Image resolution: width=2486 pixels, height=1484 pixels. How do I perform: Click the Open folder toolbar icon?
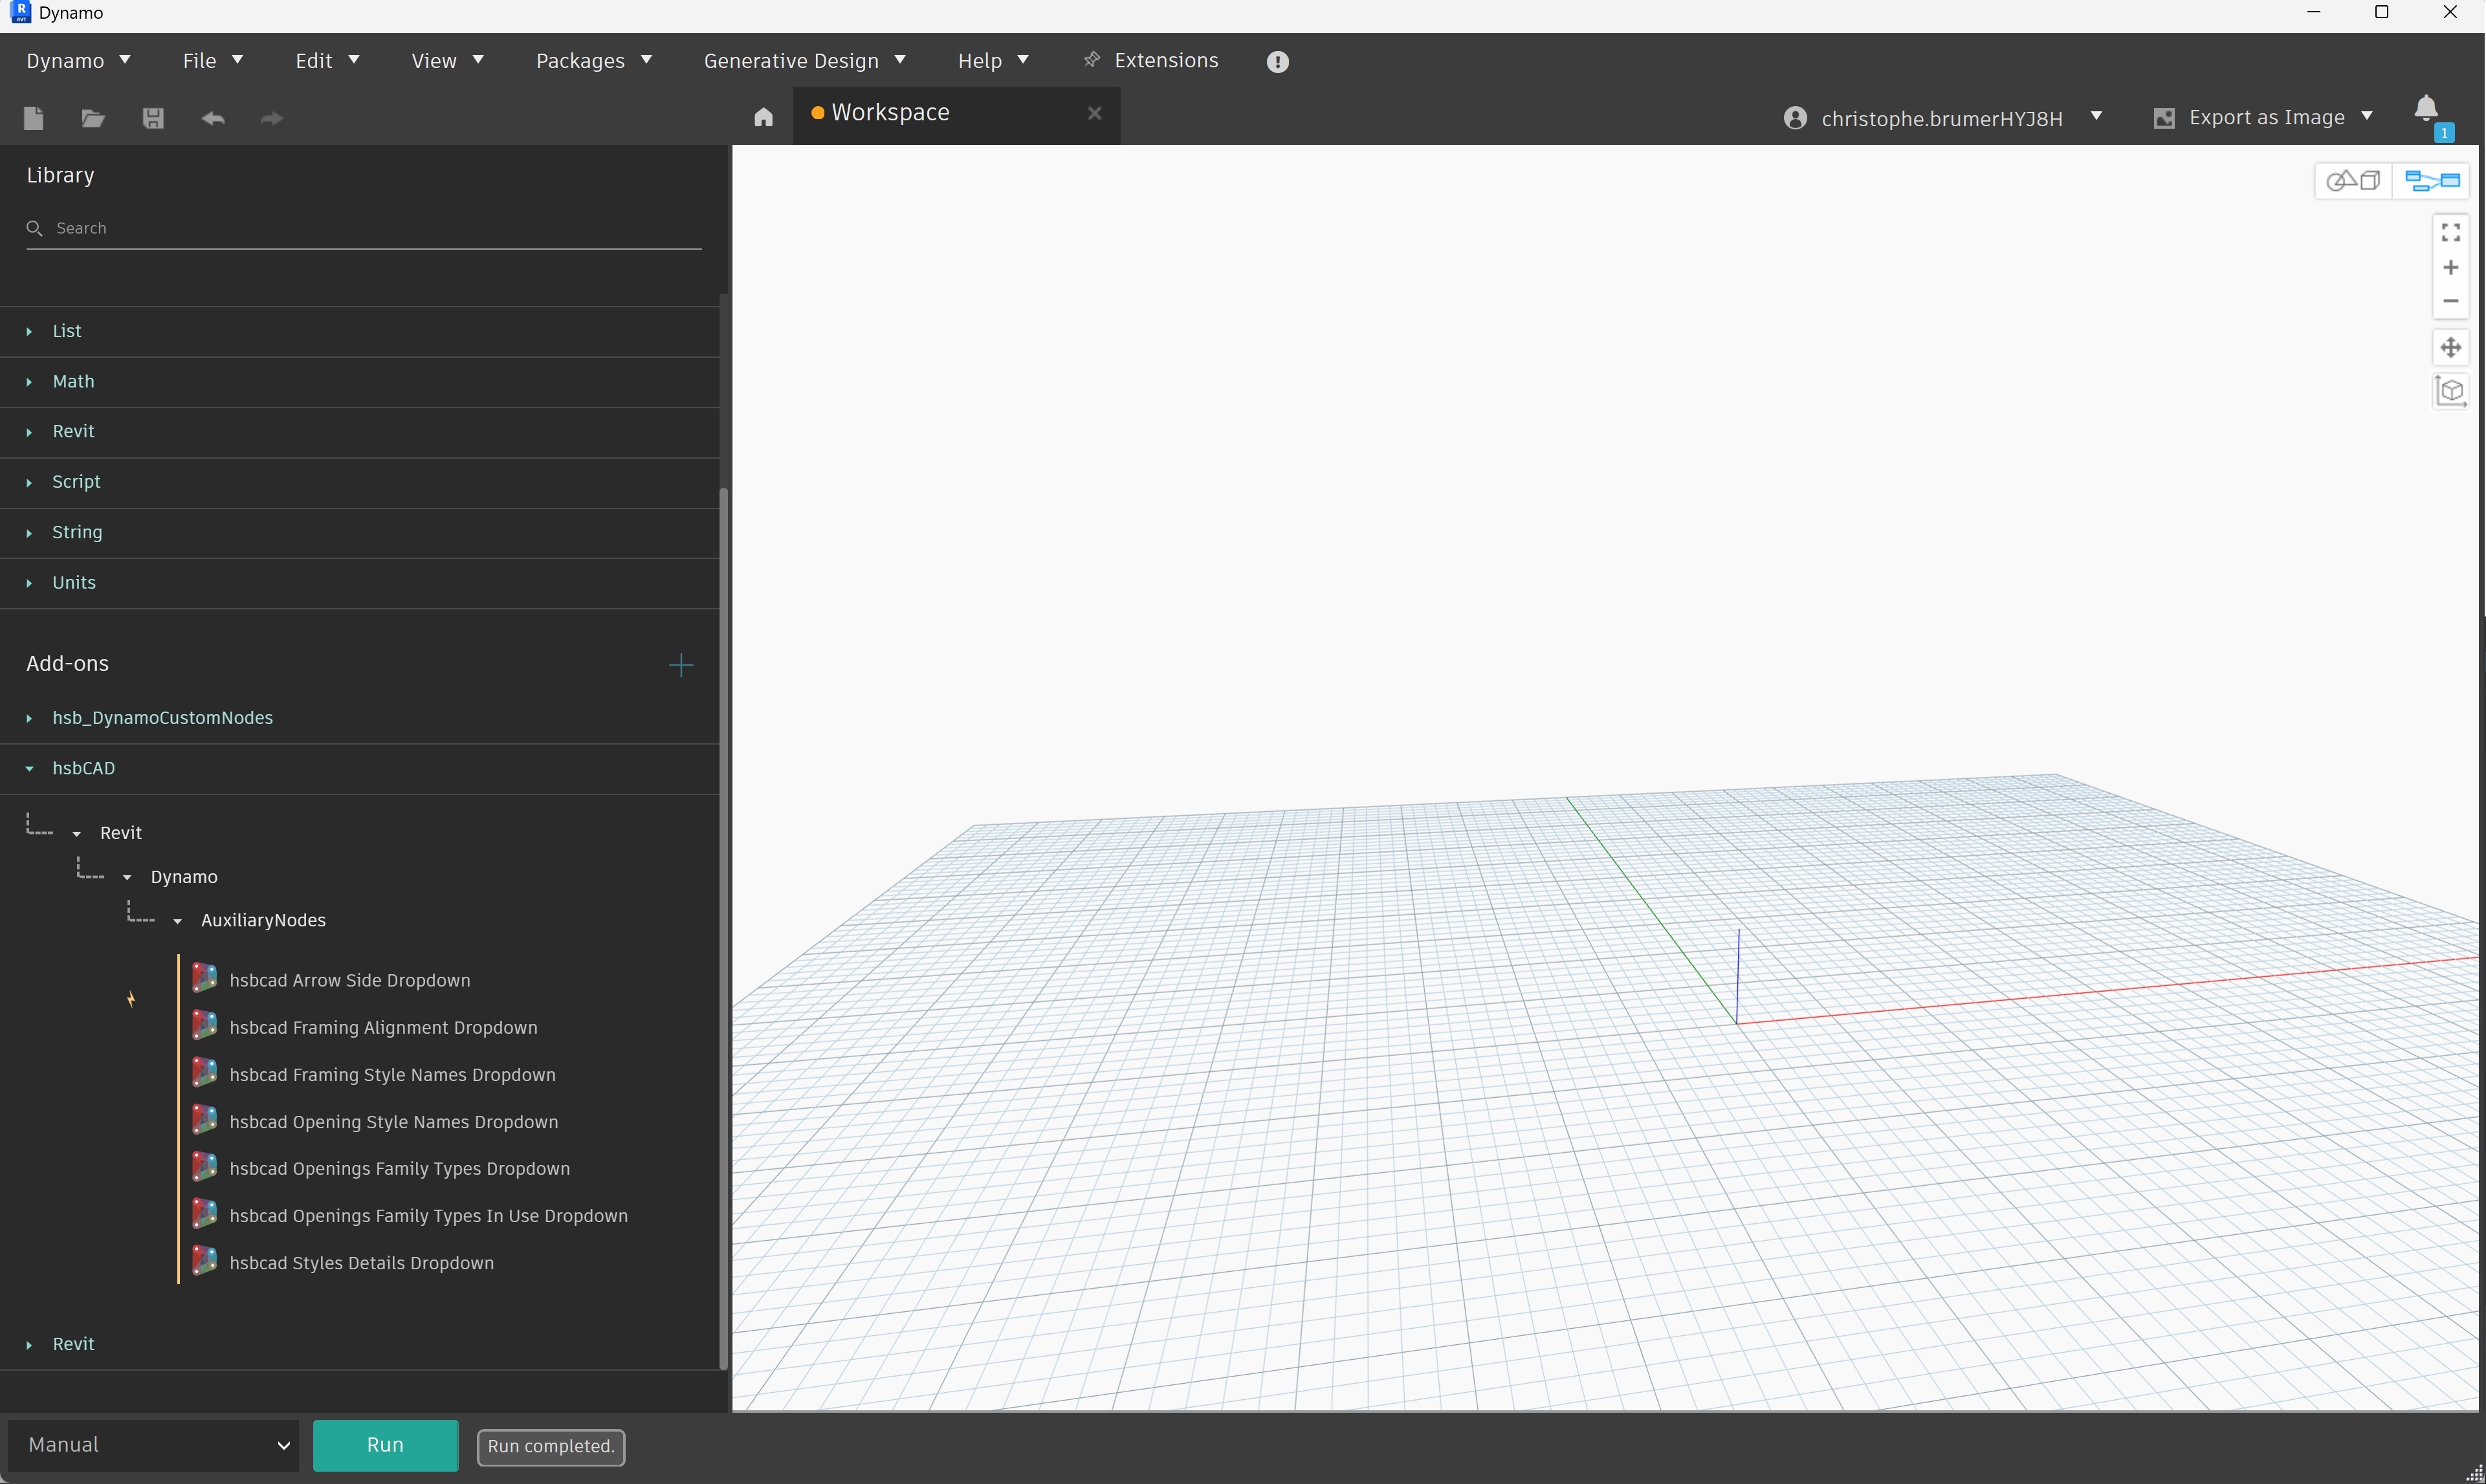click(x=93, y=118)
